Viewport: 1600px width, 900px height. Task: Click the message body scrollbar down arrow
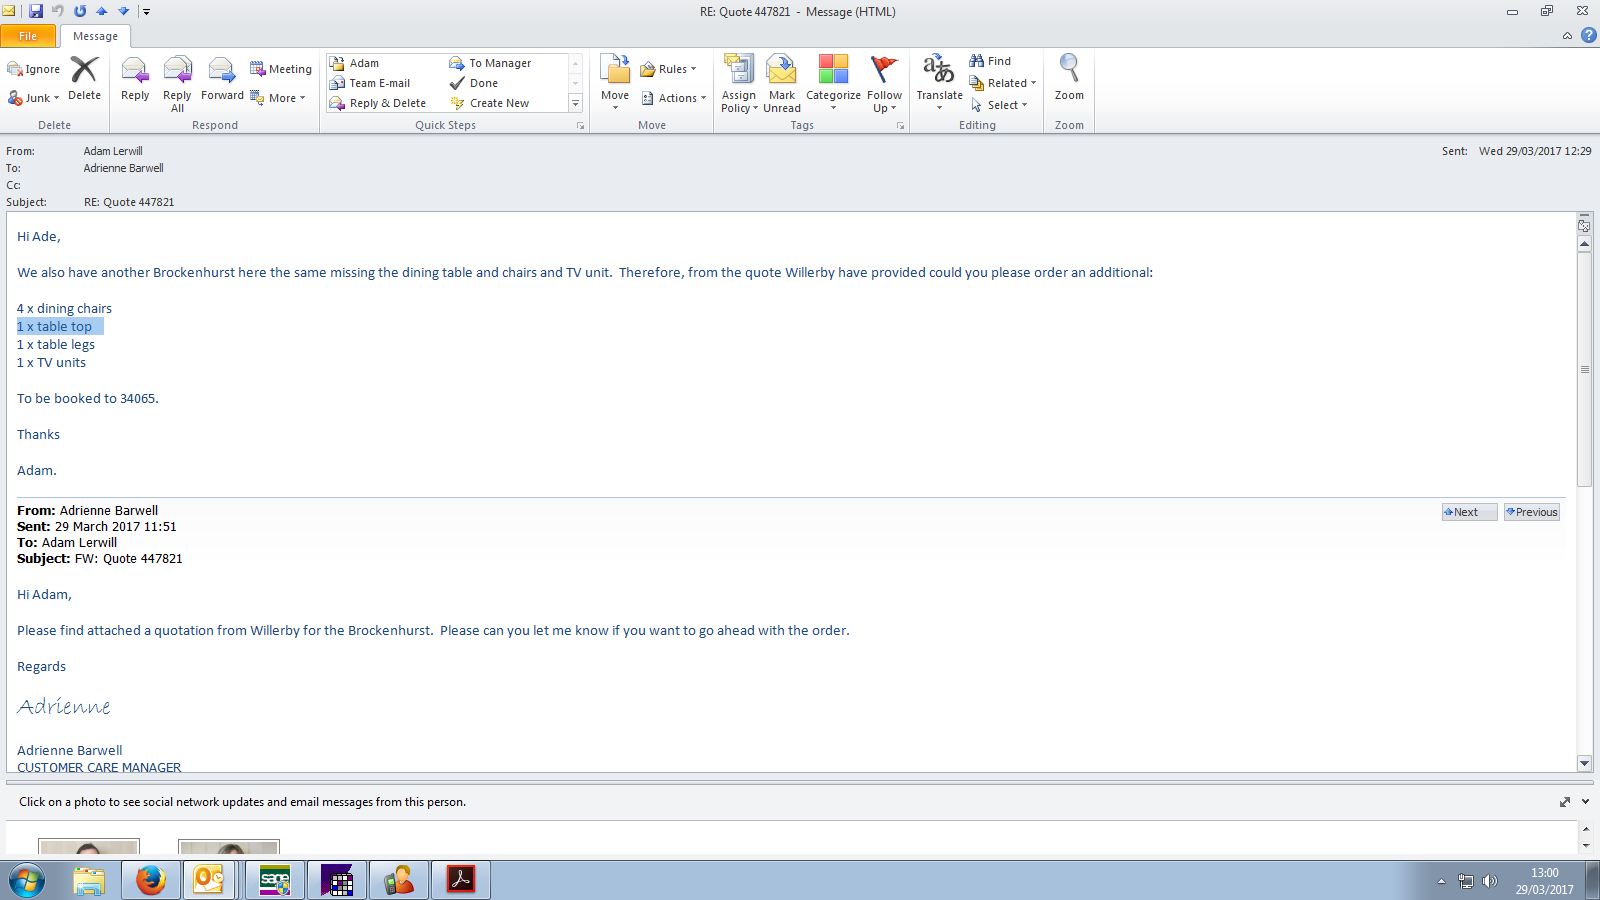tap(1584, 763)
